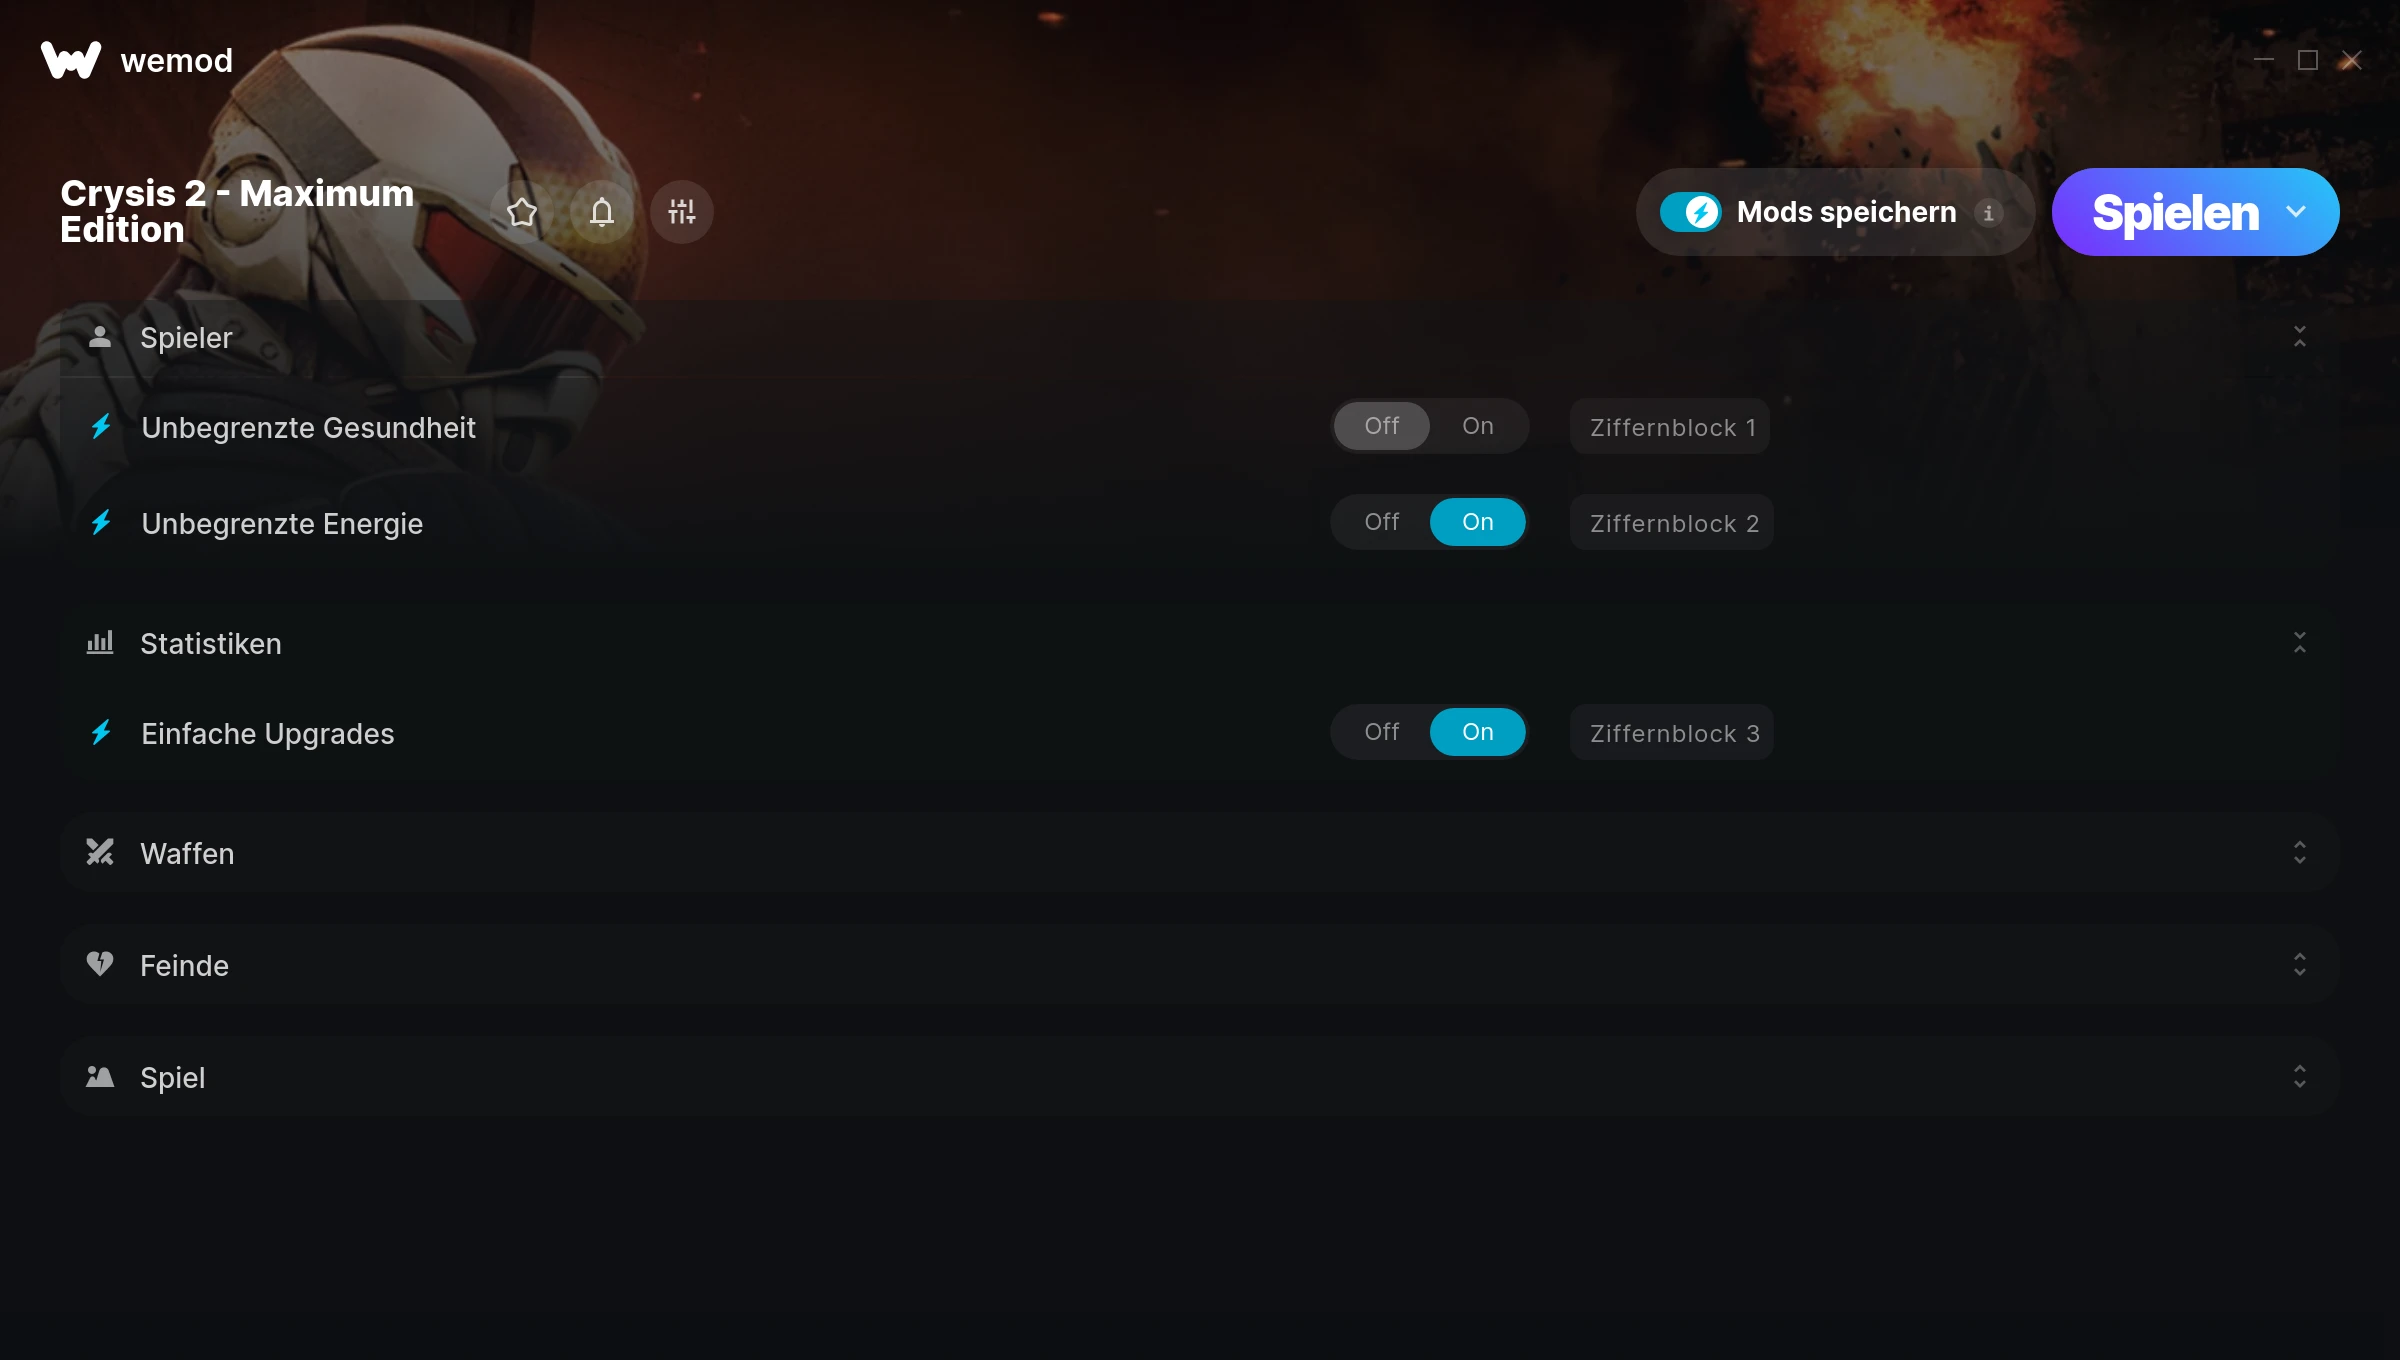Change the Ziffernblock 1 hotkey
Screen dimensions: 2400x1360
coord(1670,427)
